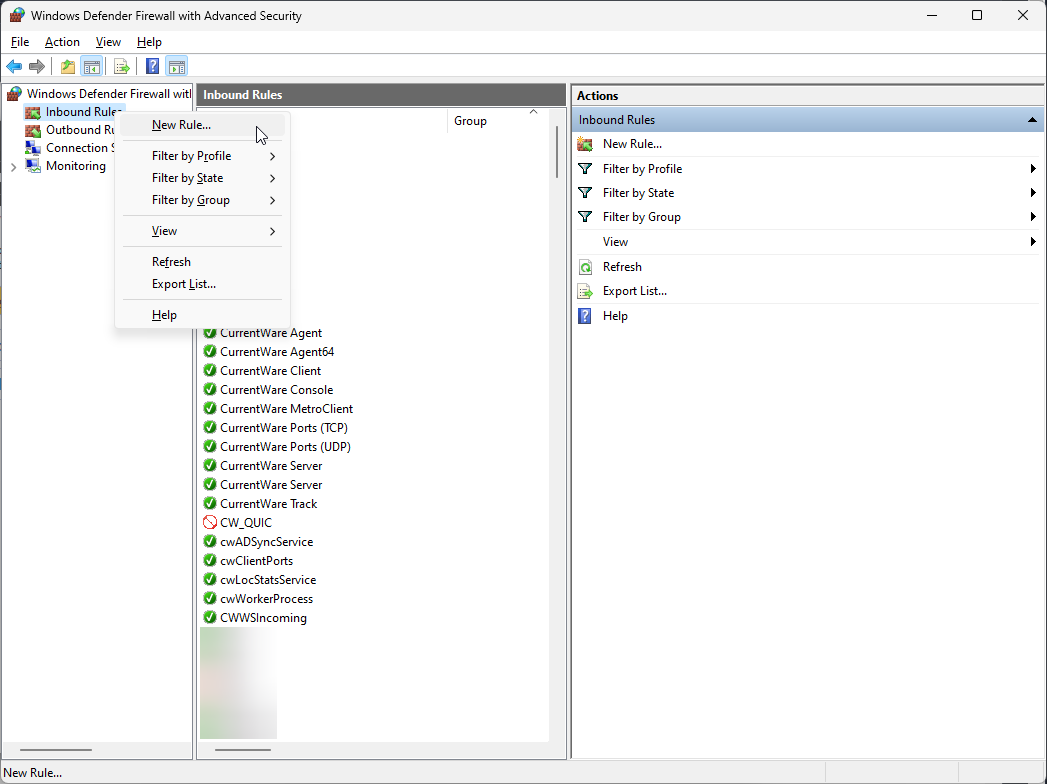Open Filter by State submenu in context menu
The width and height of the screenshot is (1047, 784).
pos(203,178)
